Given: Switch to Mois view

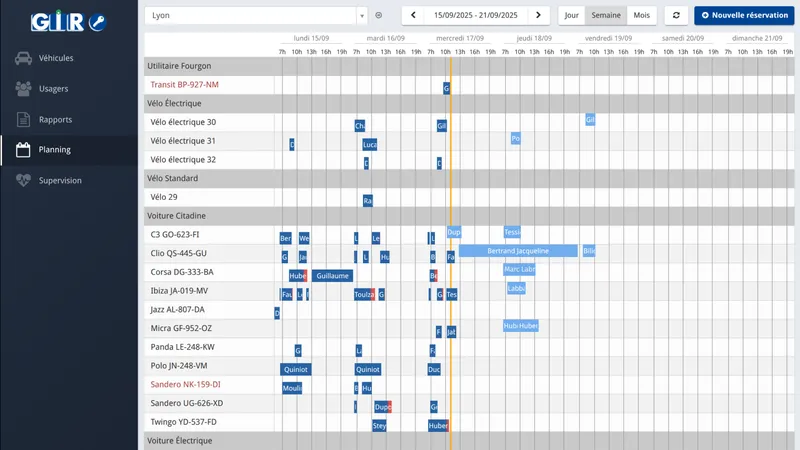Looking at the screenshot, I should 641,16.
